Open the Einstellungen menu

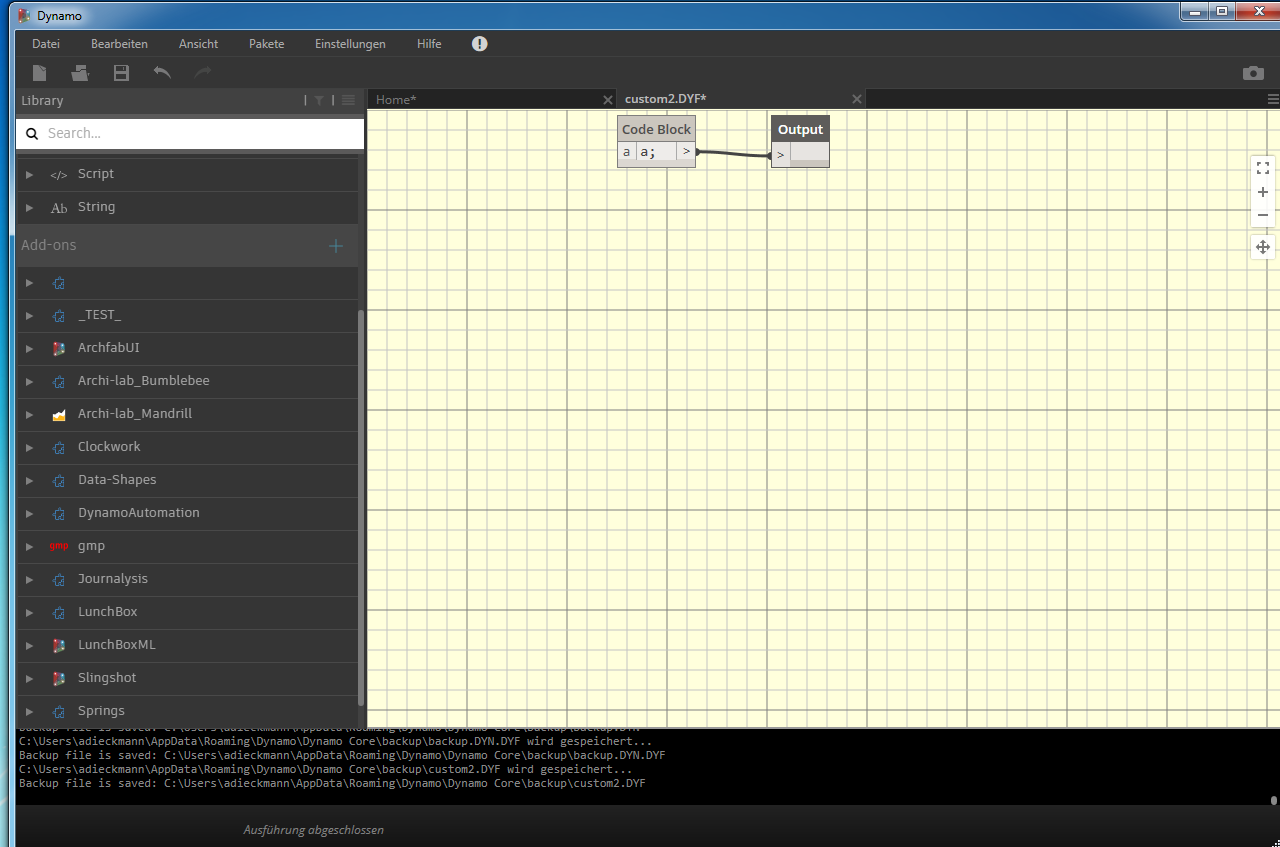350,43
